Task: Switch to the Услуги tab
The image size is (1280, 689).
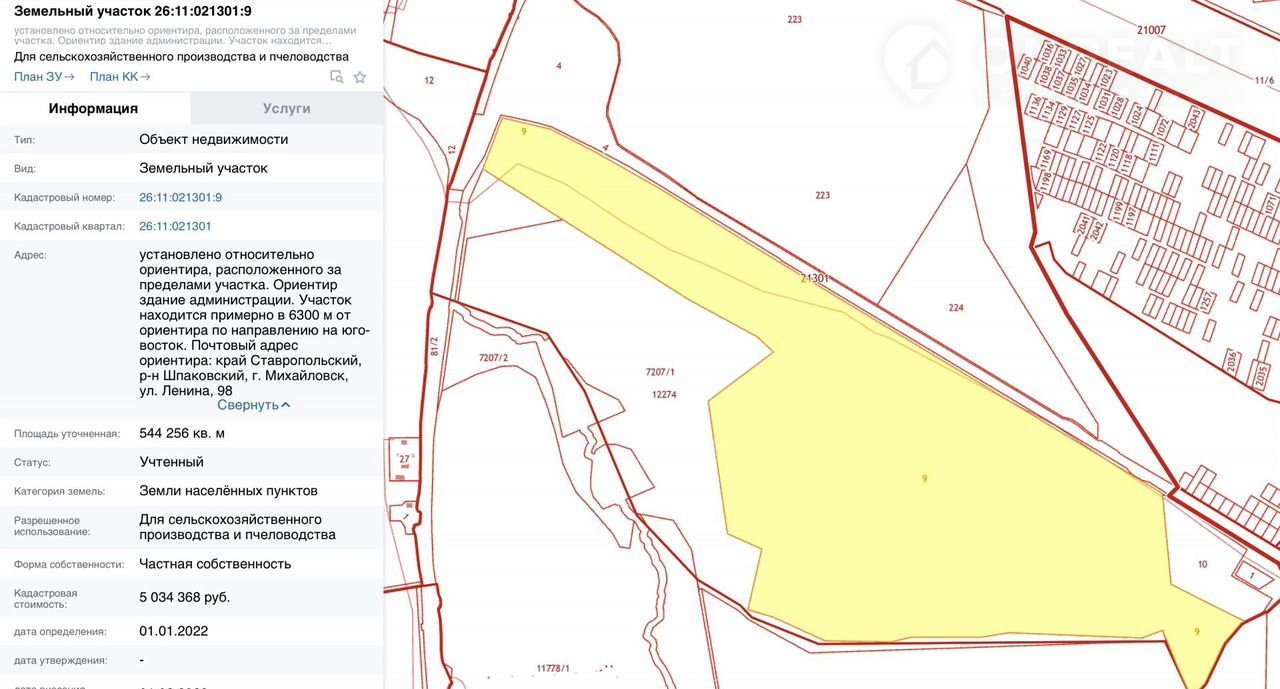Action: (x=287, y=108)
